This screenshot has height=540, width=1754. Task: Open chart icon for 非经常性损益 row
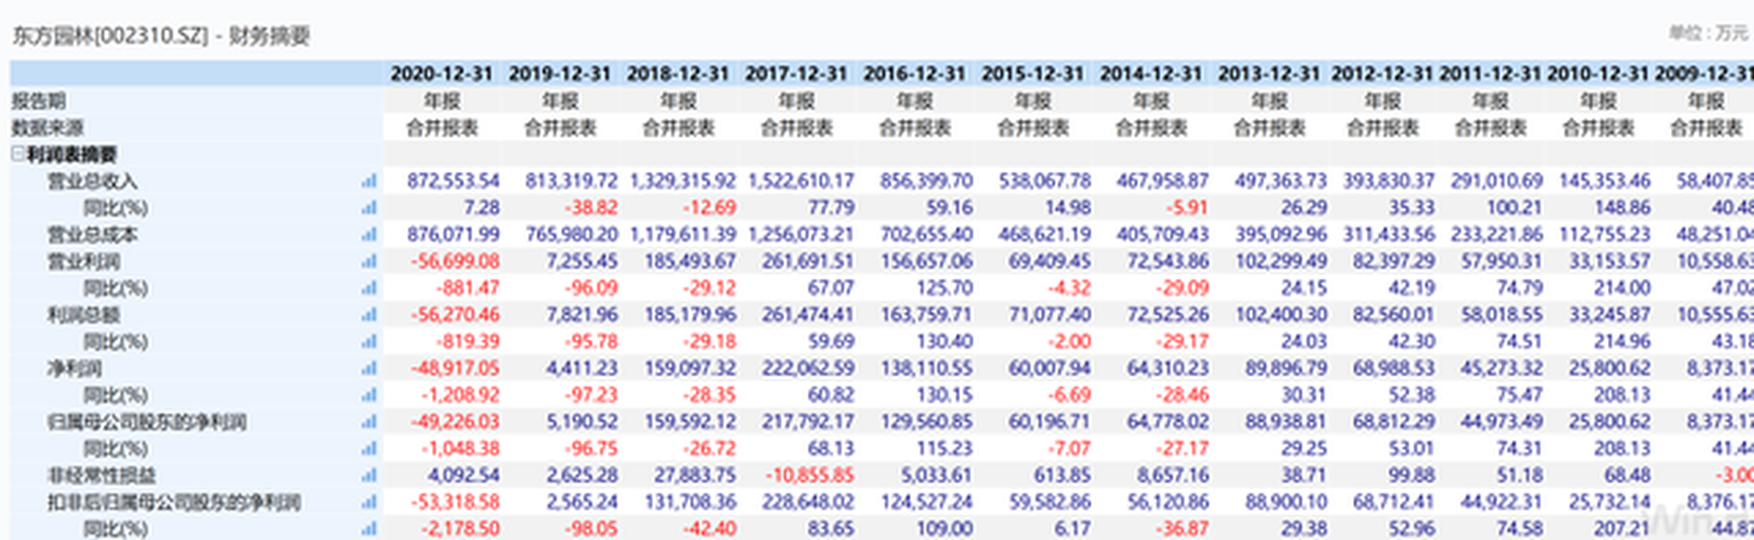click(x=369, y=475)
